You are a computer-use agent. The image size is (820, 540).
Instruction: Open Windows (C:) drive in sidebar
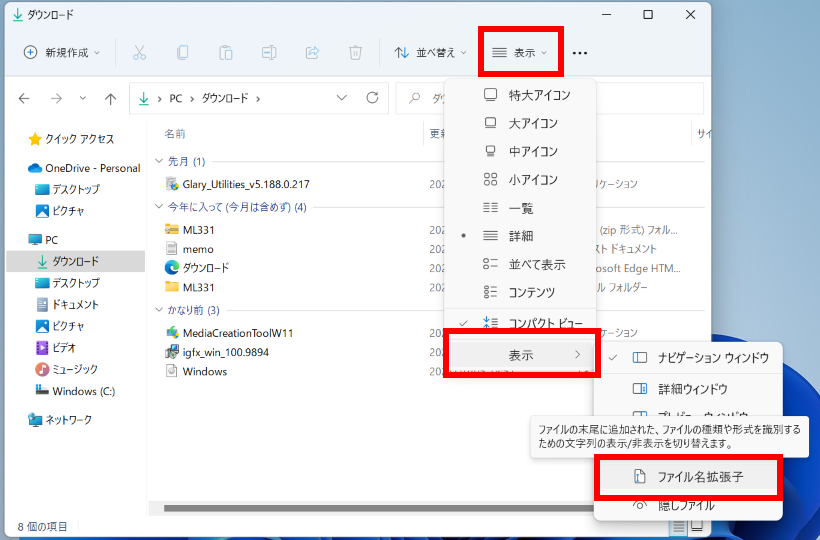pos(75,391)
